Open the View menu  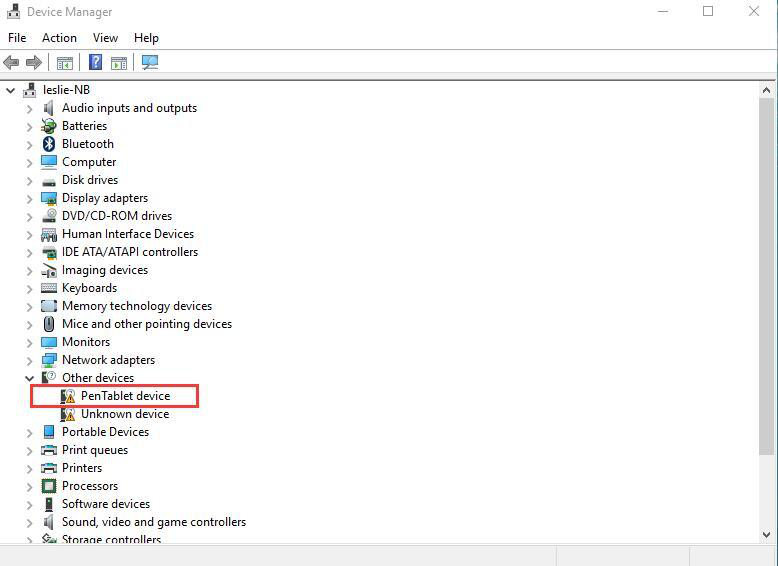point(105,38)
